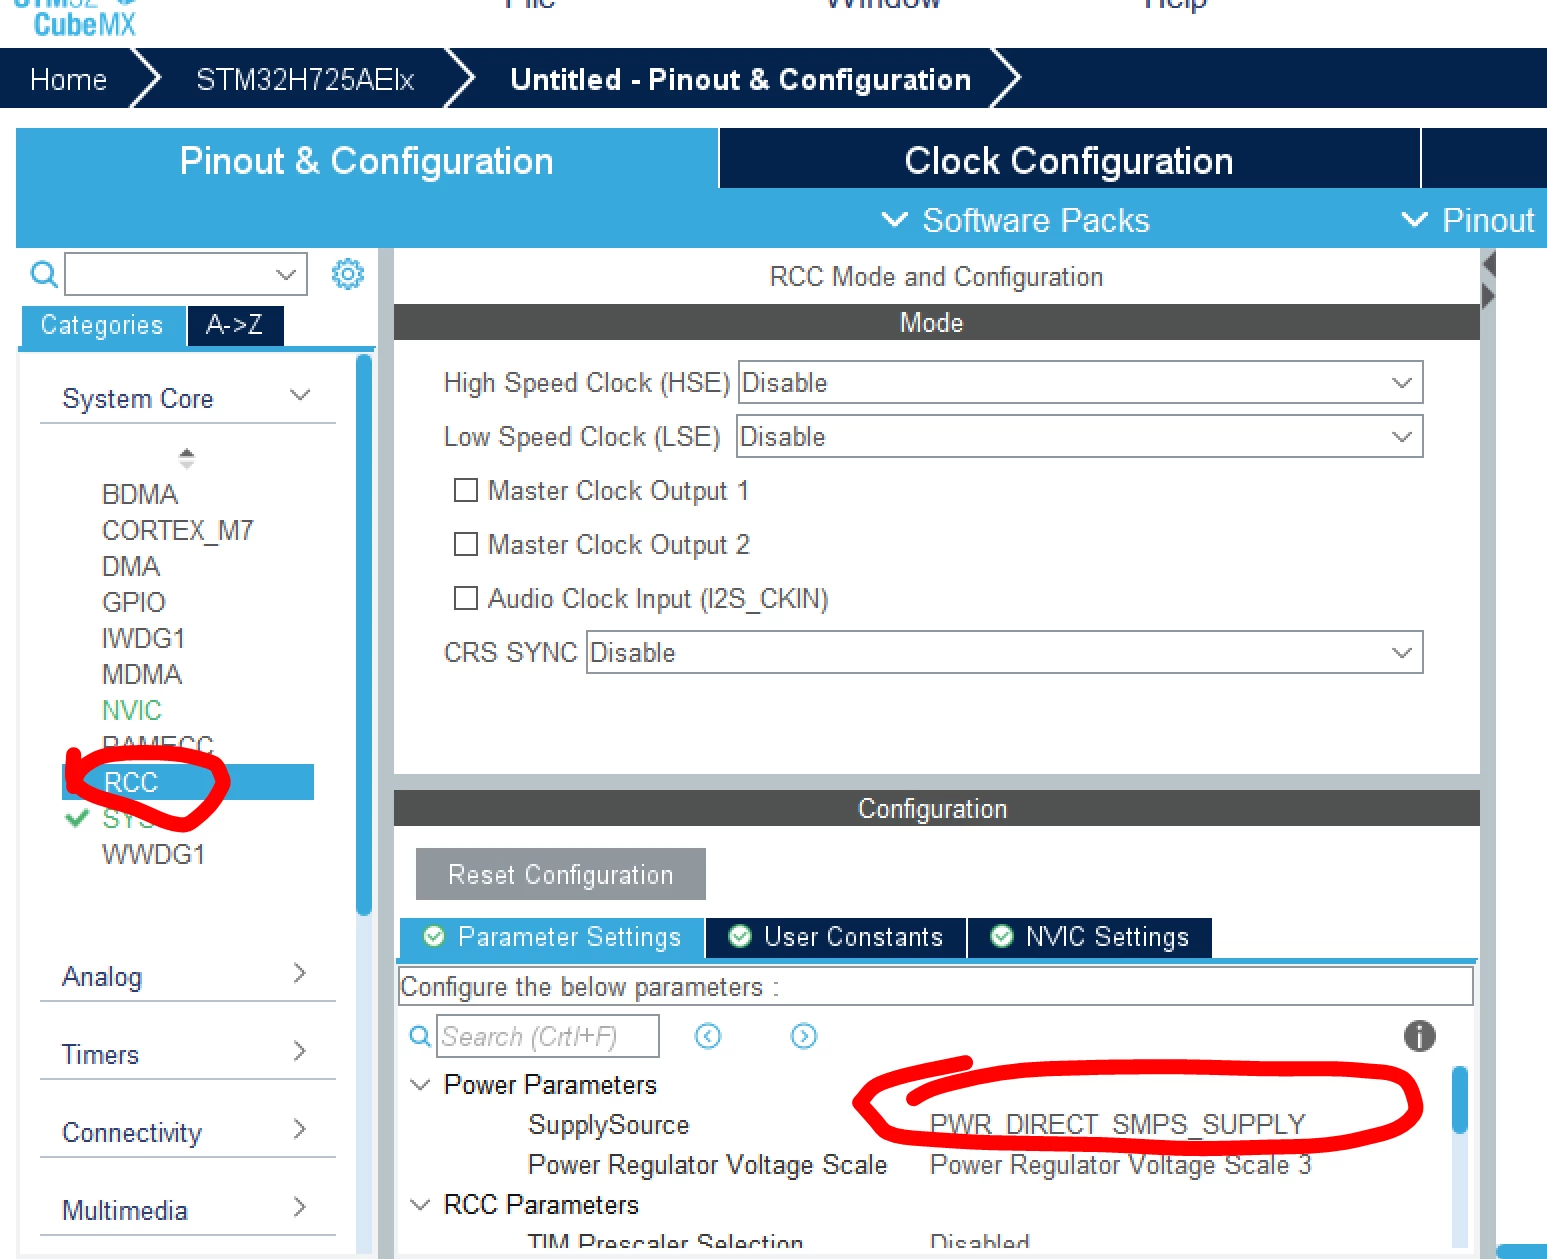Click Untitled - Pinout & Configuration breadcrumb
Screen dimensions: 1547x1259
(741, 79)
